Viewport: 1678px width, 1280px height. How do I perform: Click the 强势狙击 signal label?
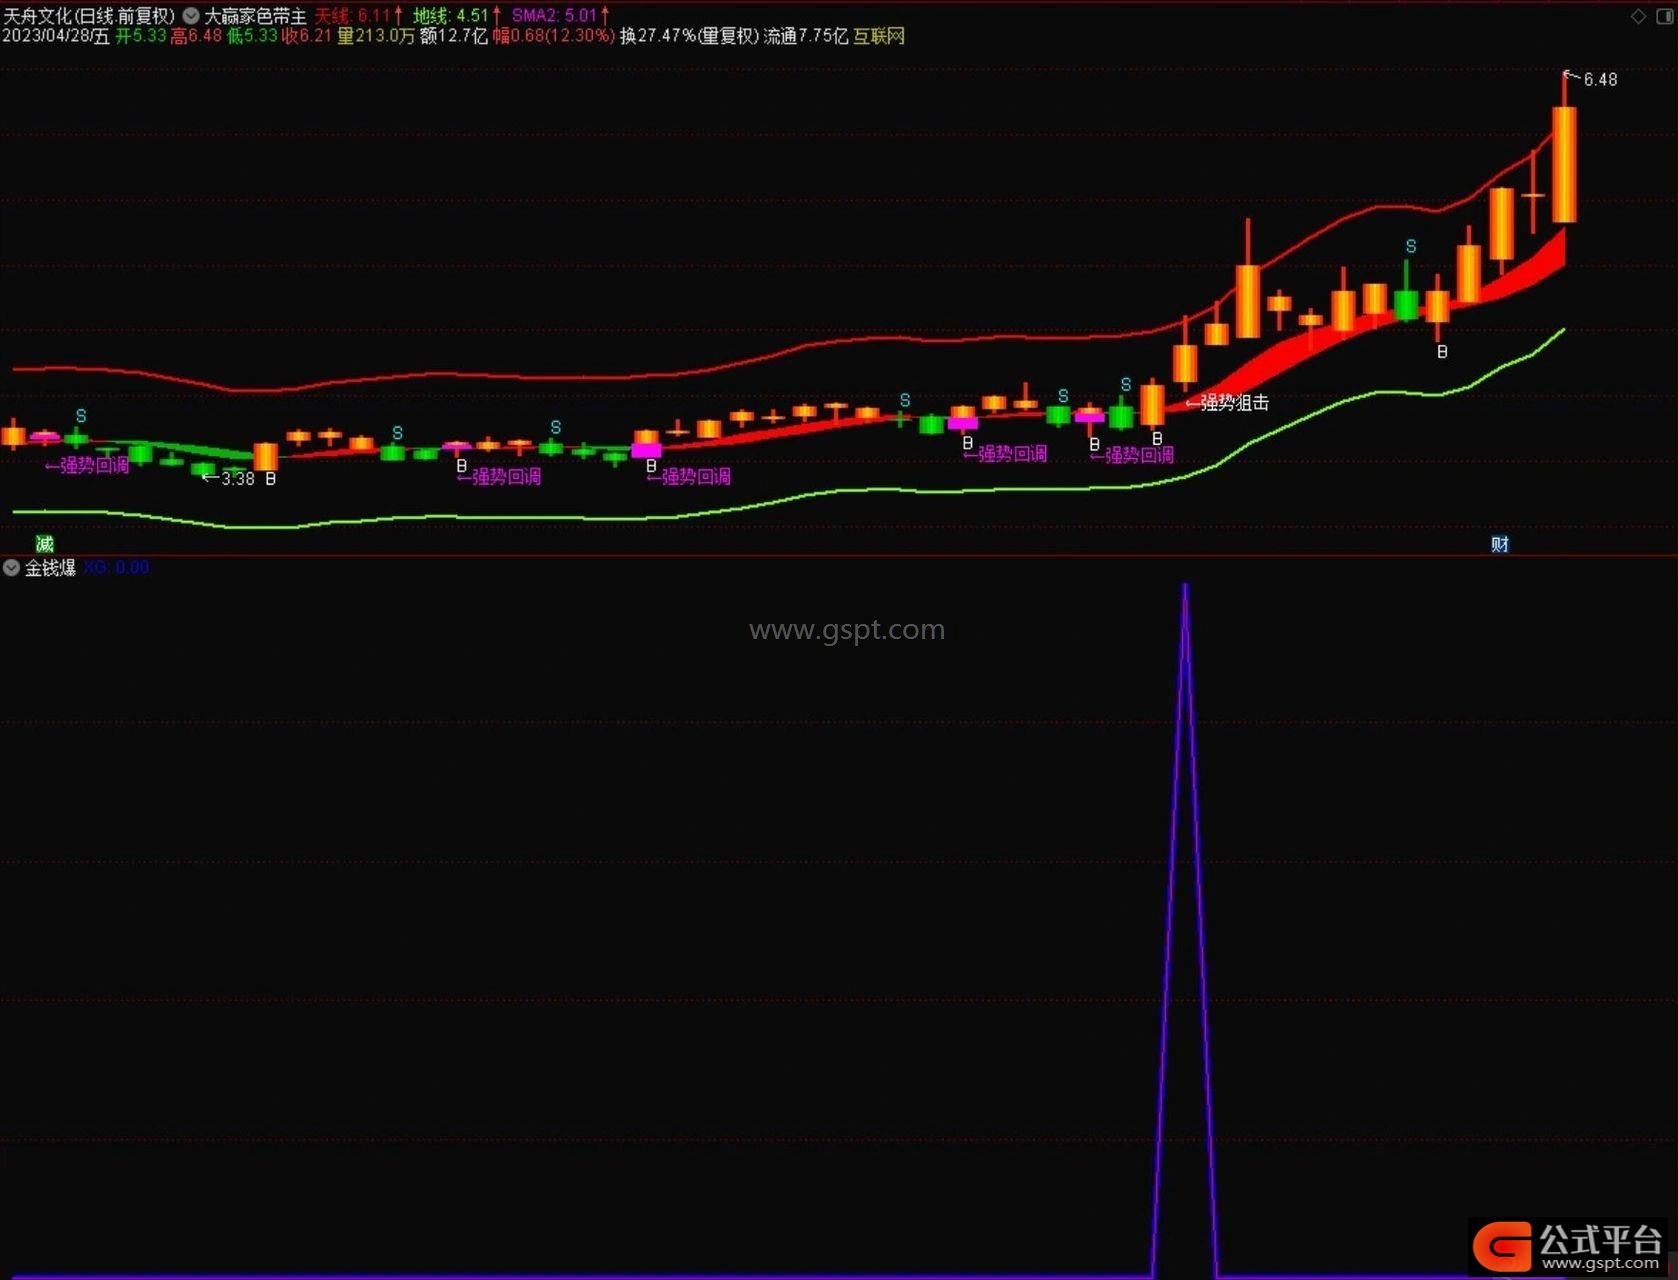tap(1234, 403)
